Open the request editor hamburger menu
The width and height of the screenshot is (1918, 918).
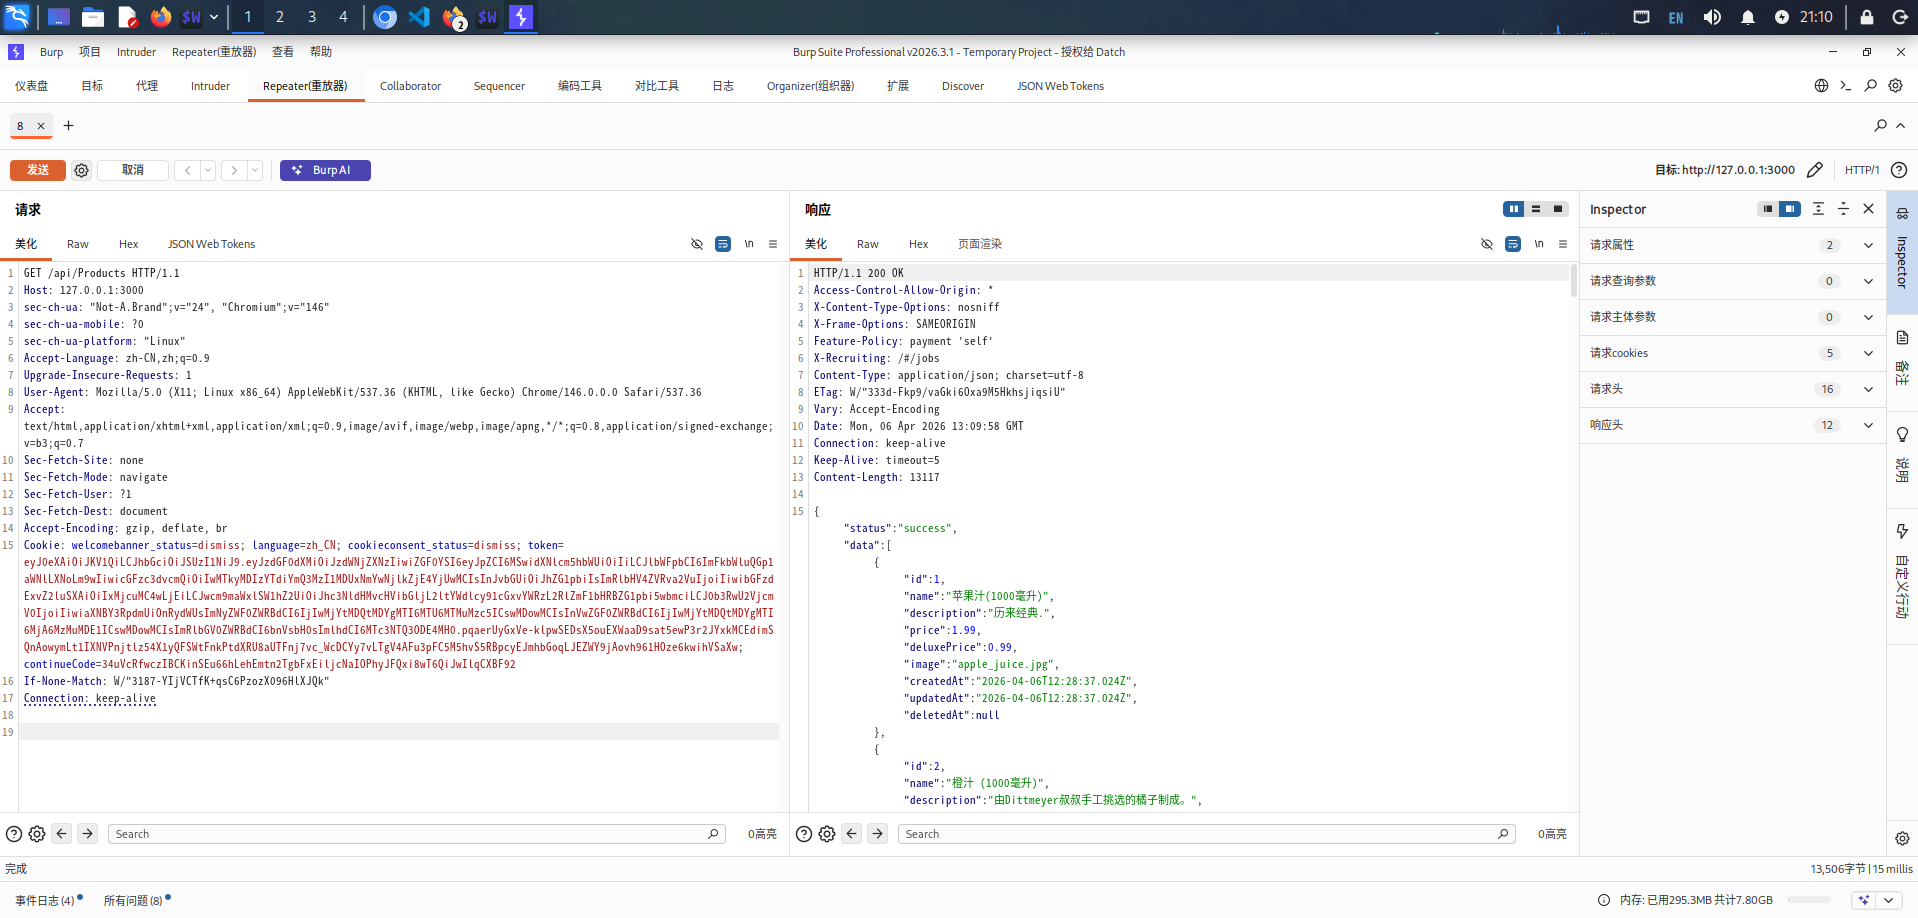(773, 244)
